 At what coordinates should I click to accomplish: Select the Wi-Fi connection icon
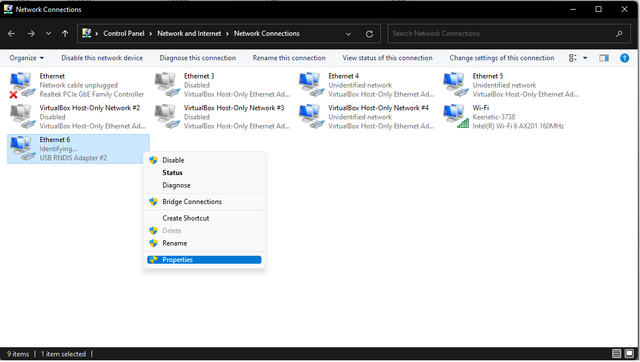click(455, 116)
